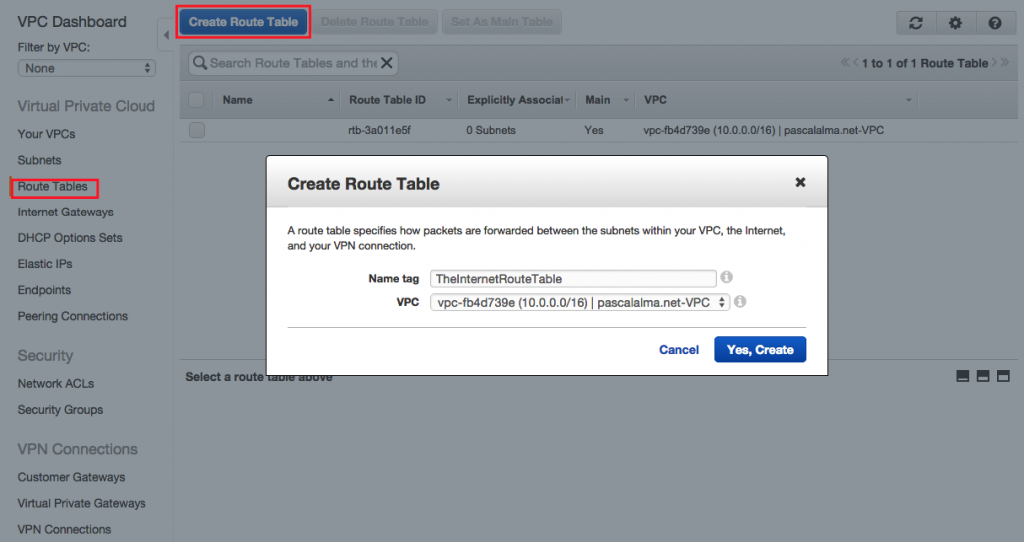Go to last page of route tables
Screen dimensions: 1024x542
[1004, 63]
